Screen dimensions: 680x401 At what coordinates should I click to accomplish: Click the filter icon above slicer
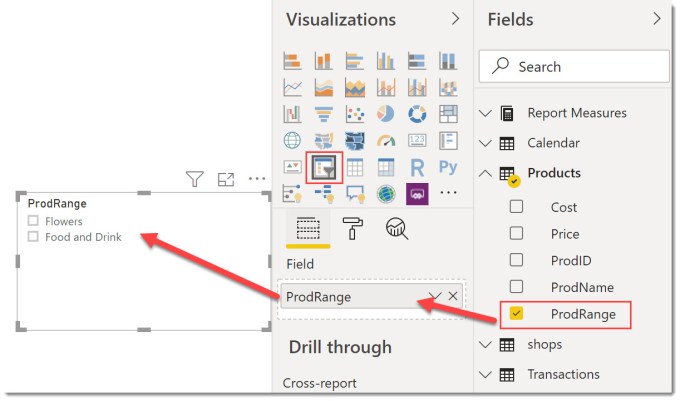click(194, 179)
